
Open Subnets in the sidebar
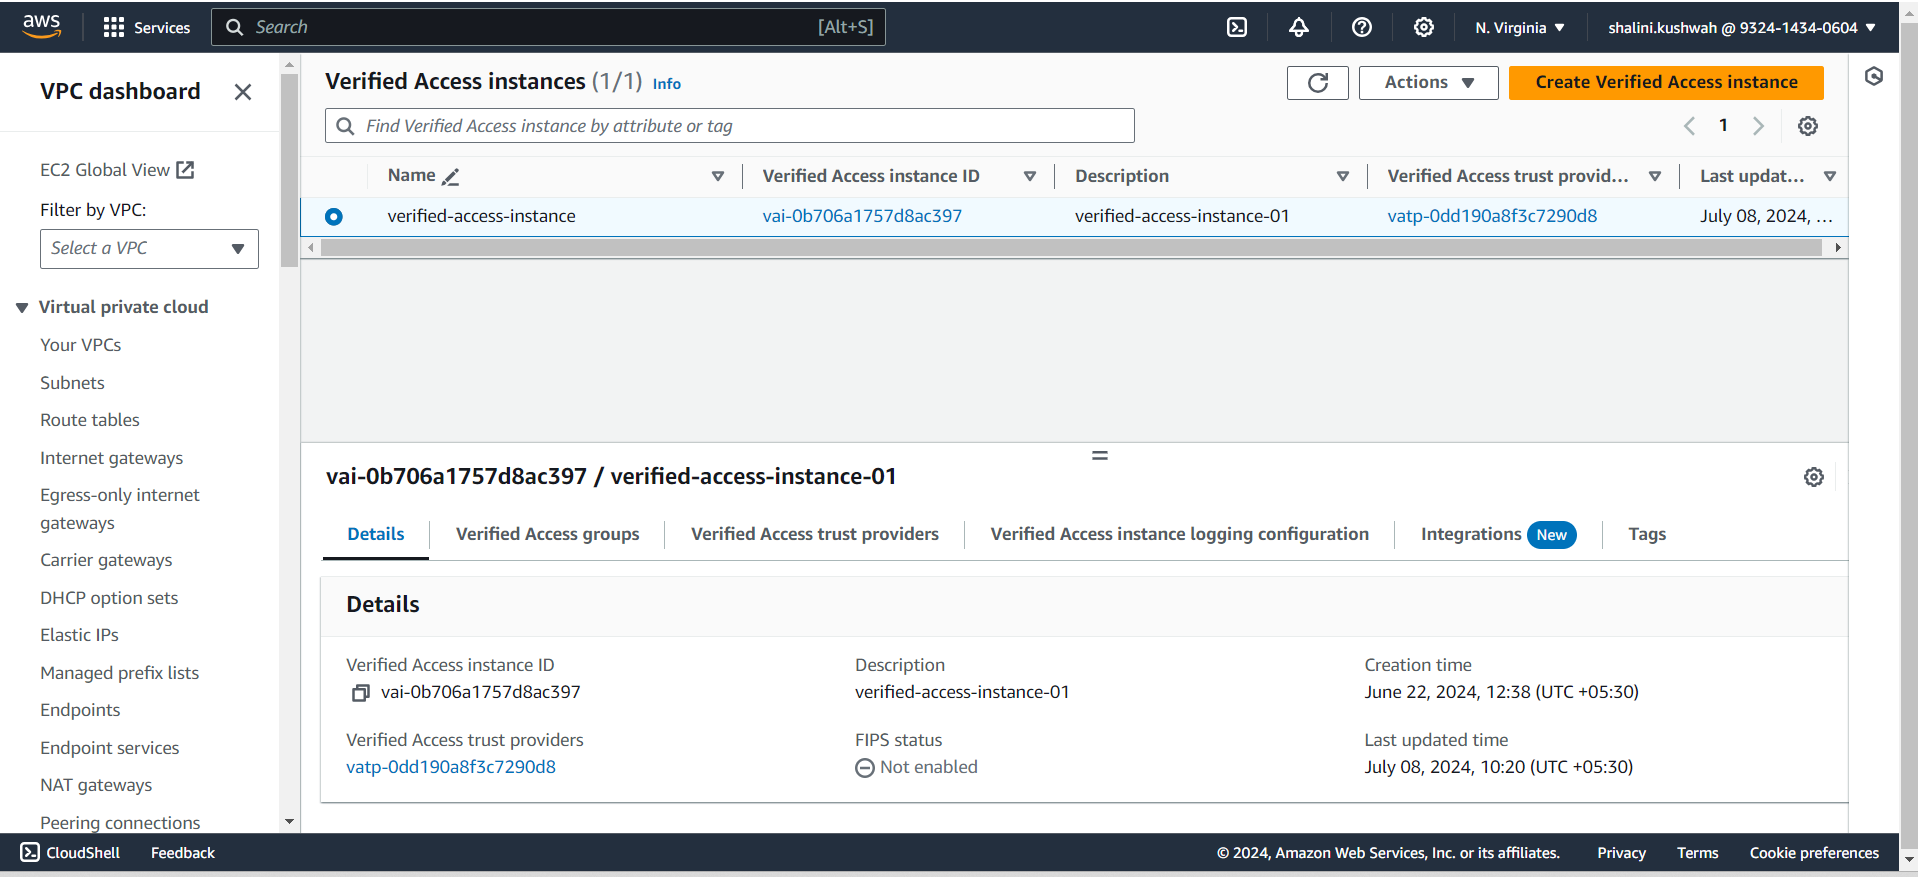pos(72,383)
